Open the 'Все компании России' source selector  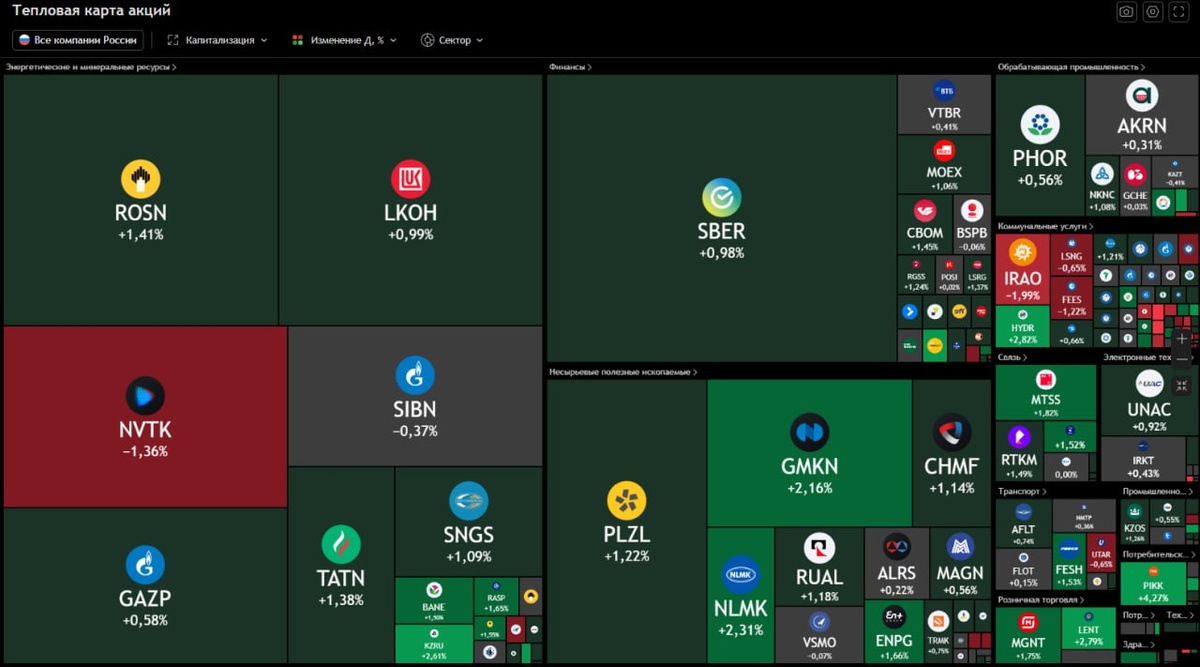(x=78, y=40)
